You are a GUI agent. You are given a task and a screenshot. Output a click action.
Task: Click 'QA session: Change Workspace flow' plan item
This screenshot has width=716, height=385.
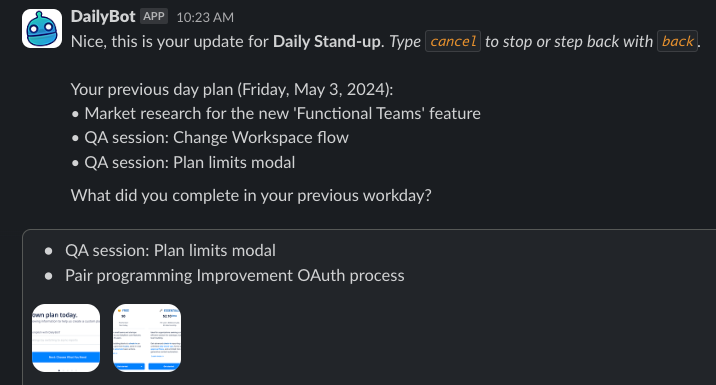[x=216, y=137]
